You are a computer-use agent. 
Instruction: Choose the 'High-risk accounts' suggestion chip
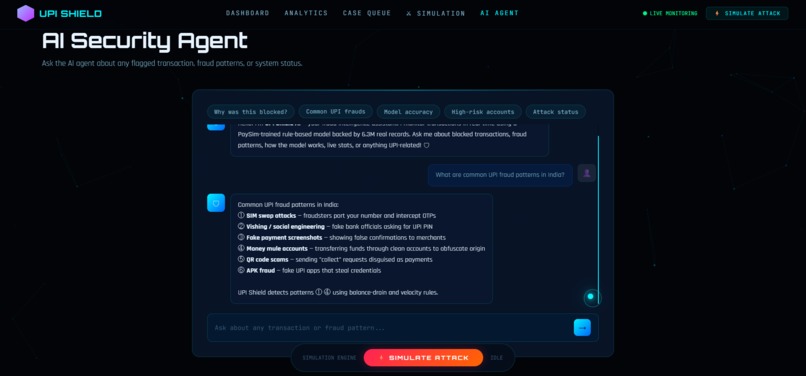[x=483, y=112]
